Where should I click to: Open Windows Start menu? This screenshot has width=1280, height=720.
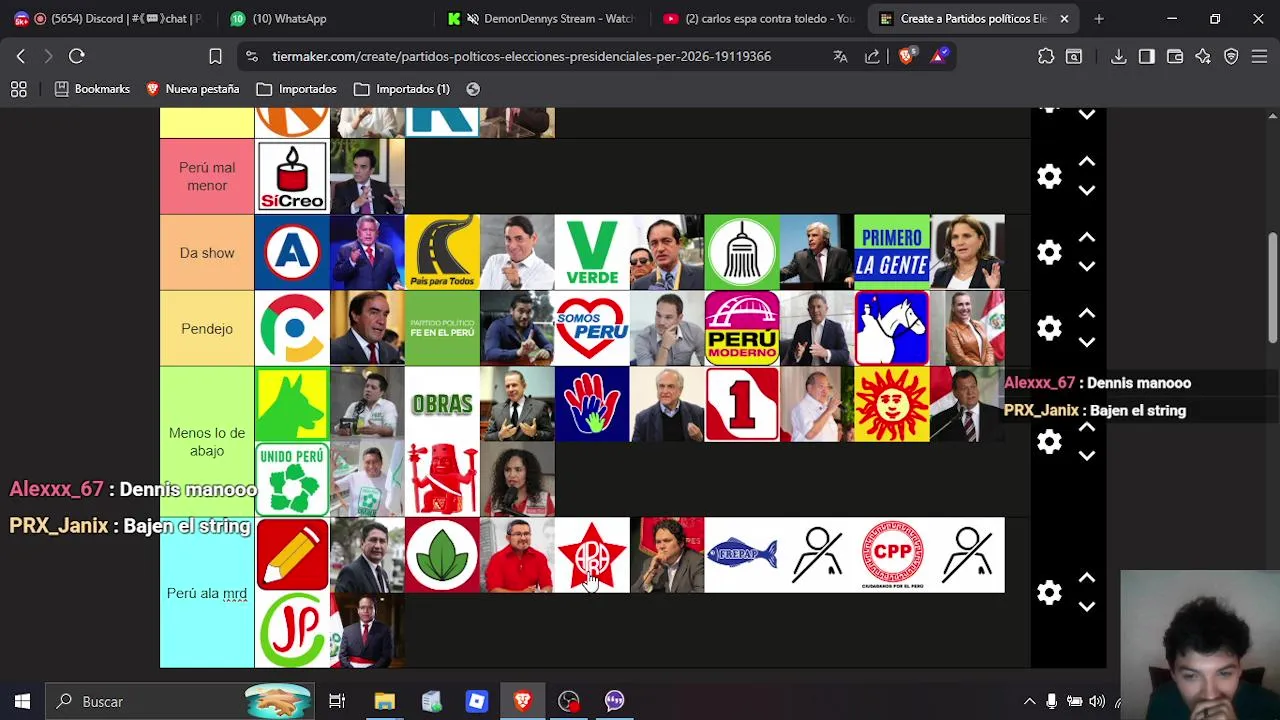click(22, 701)
